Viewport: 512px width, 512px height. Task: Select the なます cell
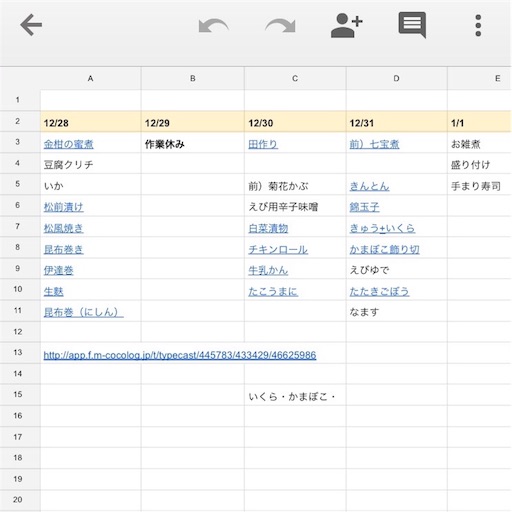[x=396, y=311]
